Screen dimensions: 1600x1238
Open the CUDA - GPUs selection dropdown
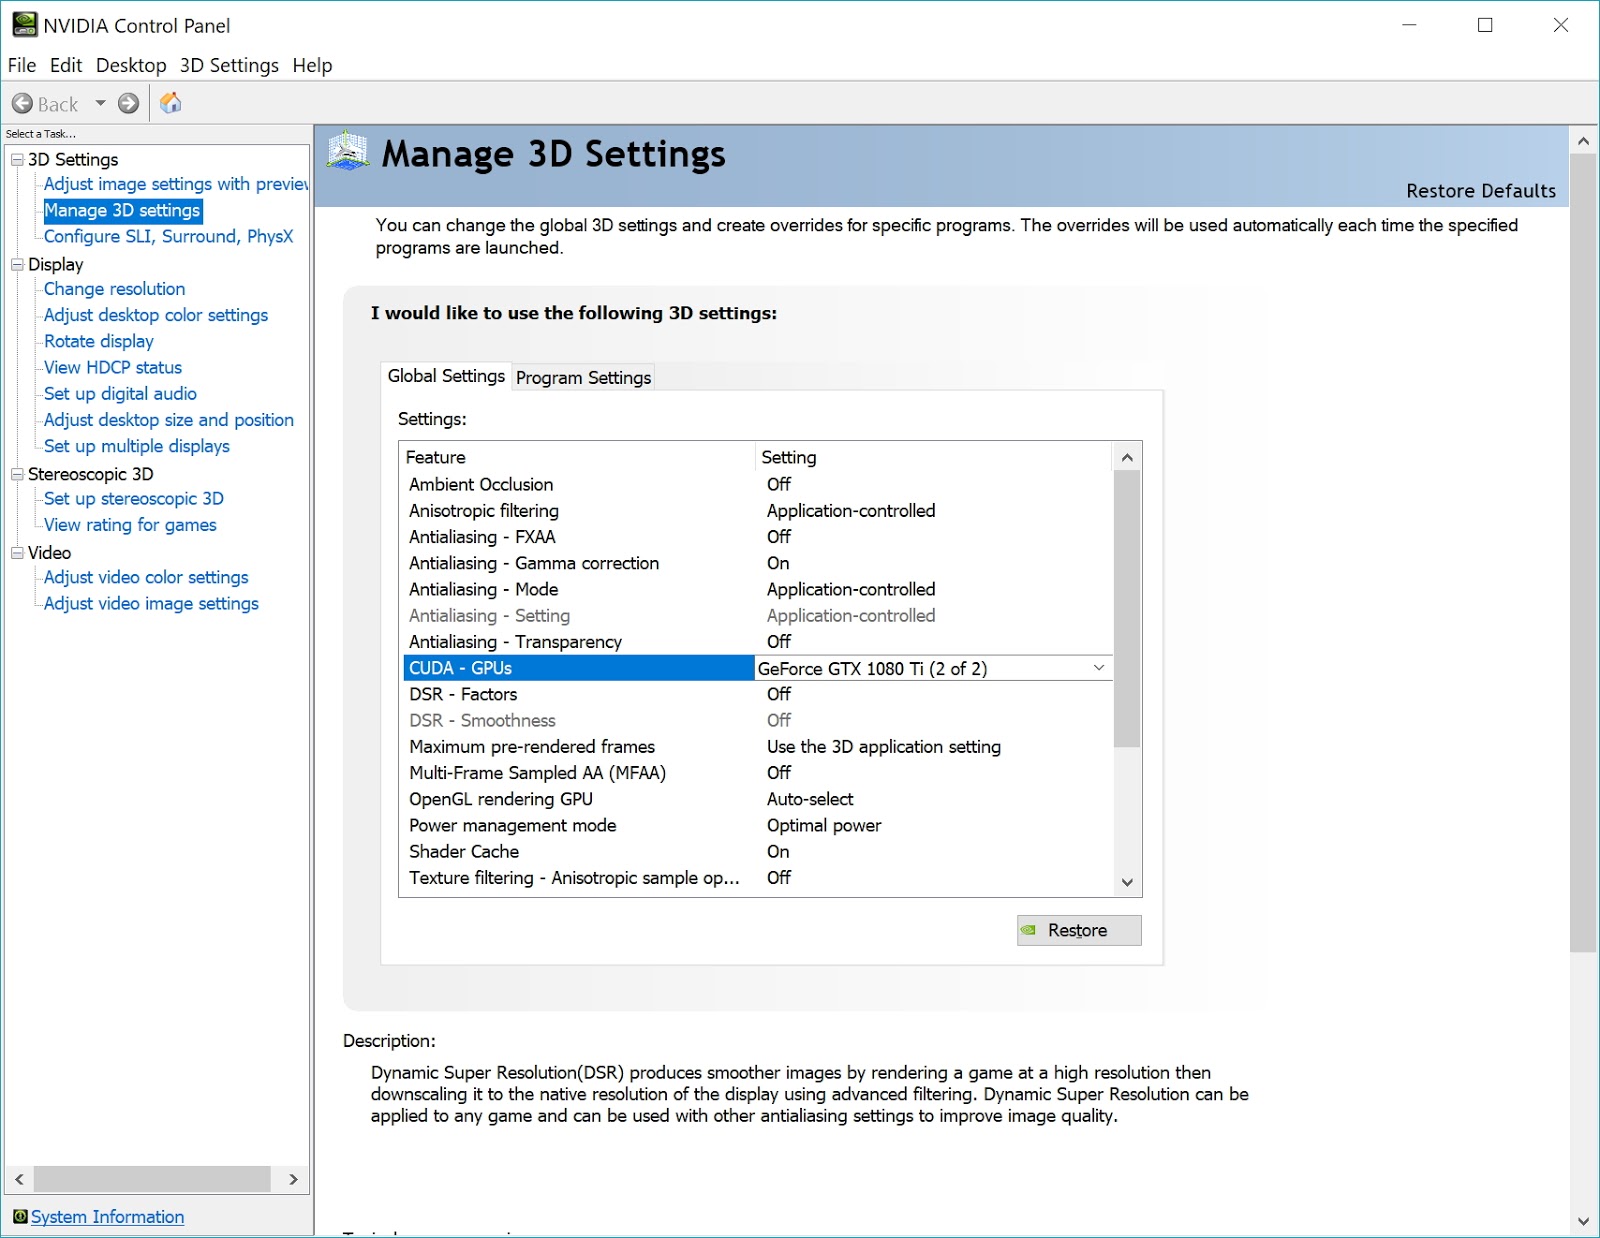1098,668
